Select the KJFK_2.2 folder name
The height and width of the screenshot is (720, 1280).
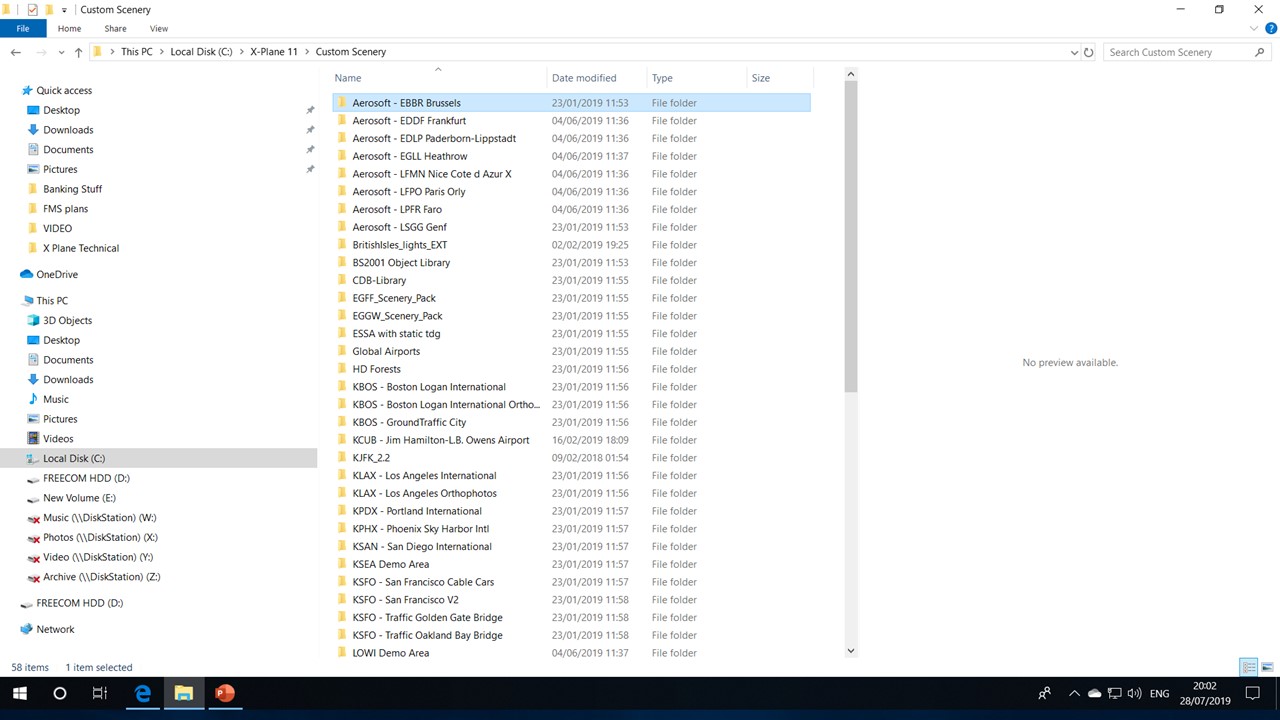coord(371,458)
